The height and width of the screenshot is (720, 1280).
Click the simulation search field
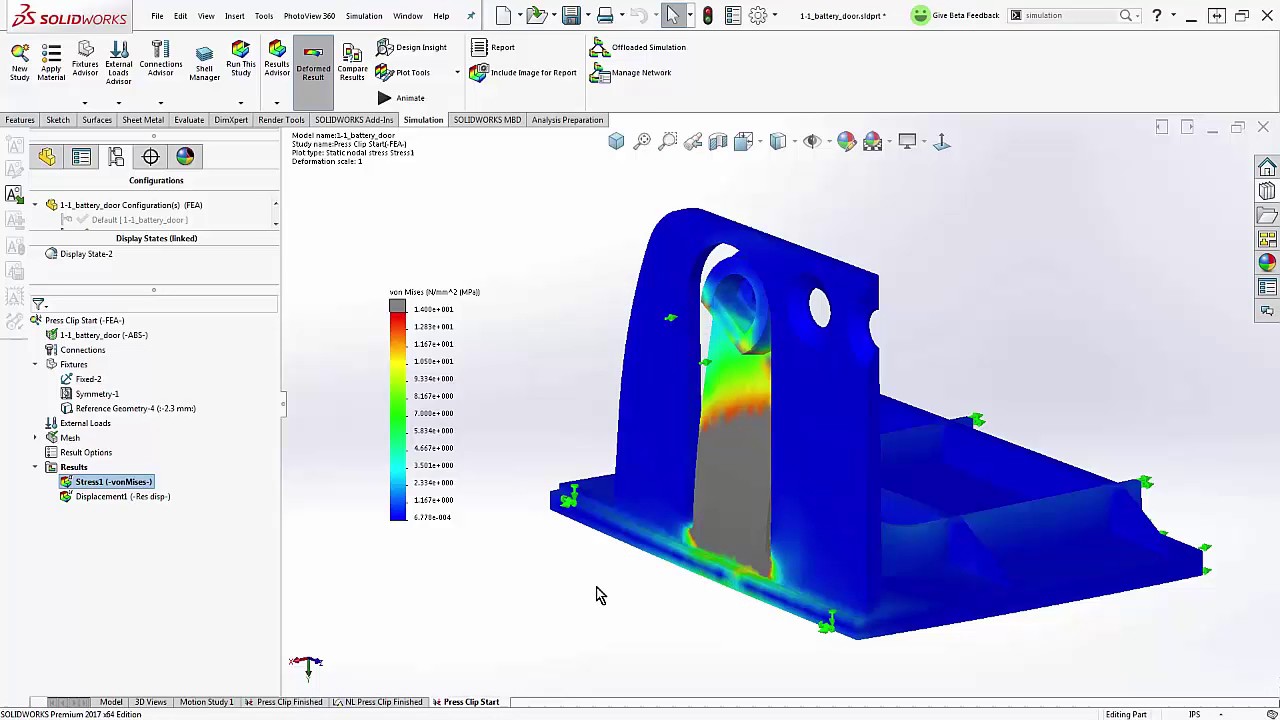point(1072,15)
